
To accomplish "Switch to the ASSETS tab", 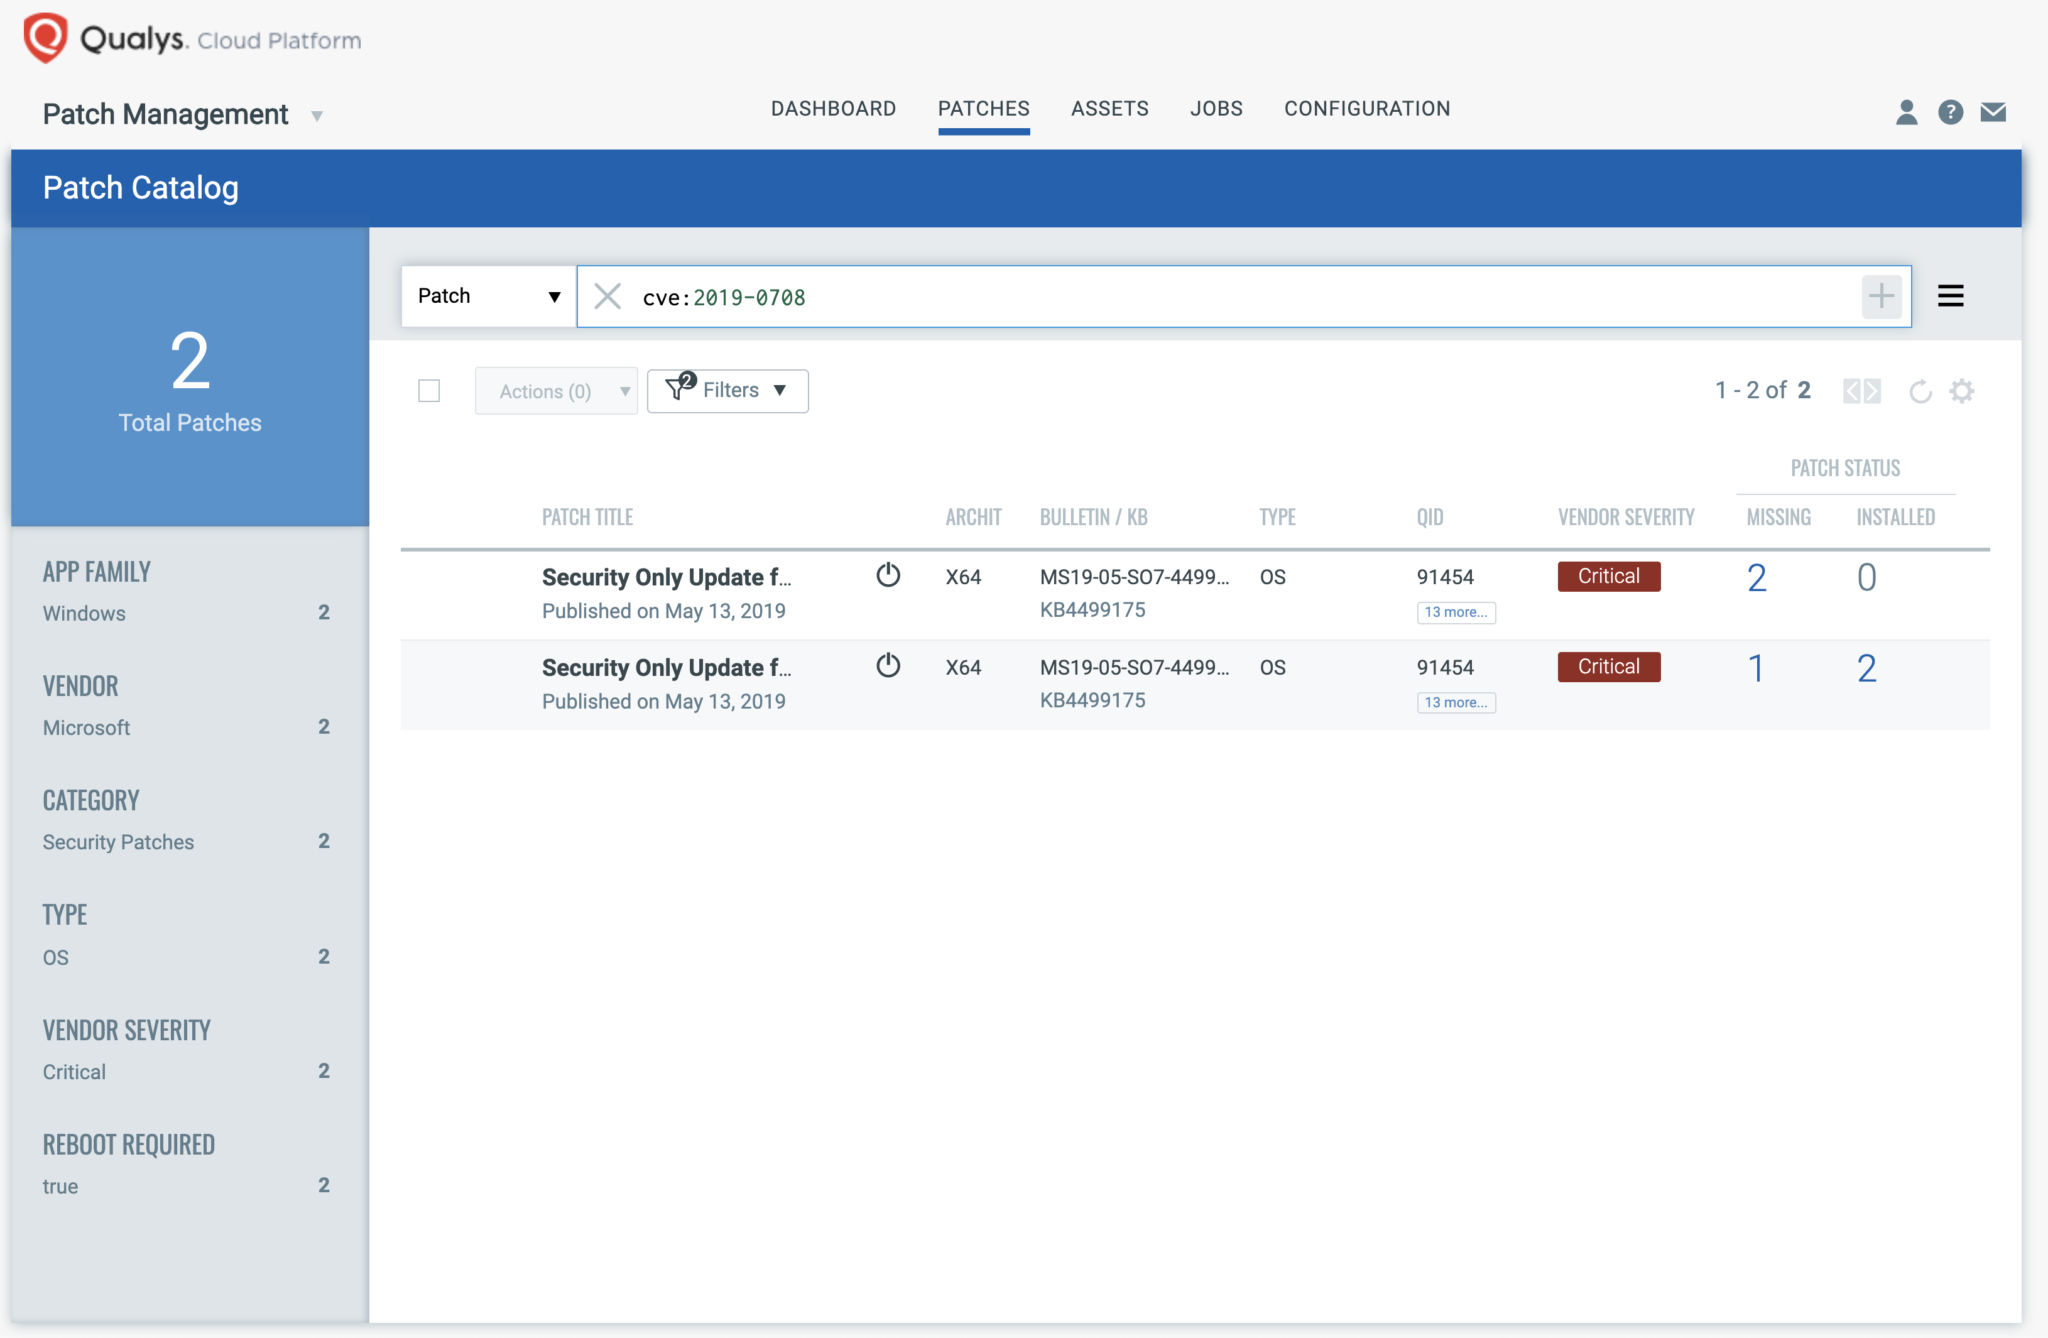I will tap(1110, 108).
